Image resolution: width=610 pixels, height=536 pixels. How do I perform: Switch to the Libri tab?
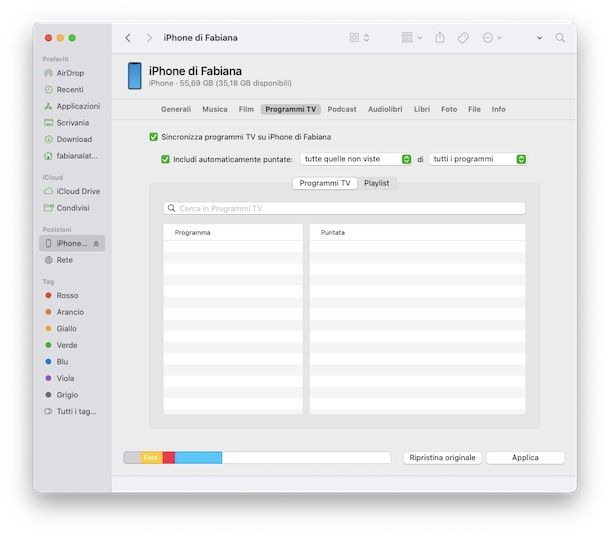pyautogui.click(x=422, y=109)
